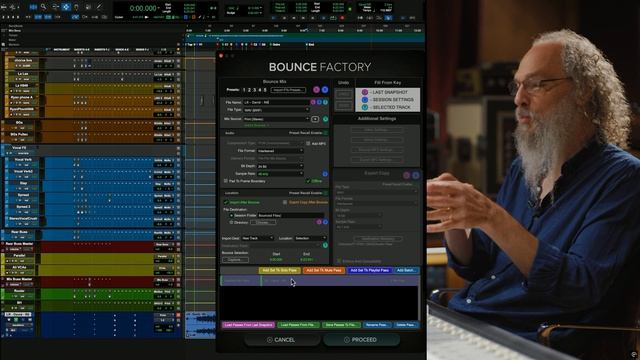Click red Record button in transport

pyautogui.click(x=342, y=18)
